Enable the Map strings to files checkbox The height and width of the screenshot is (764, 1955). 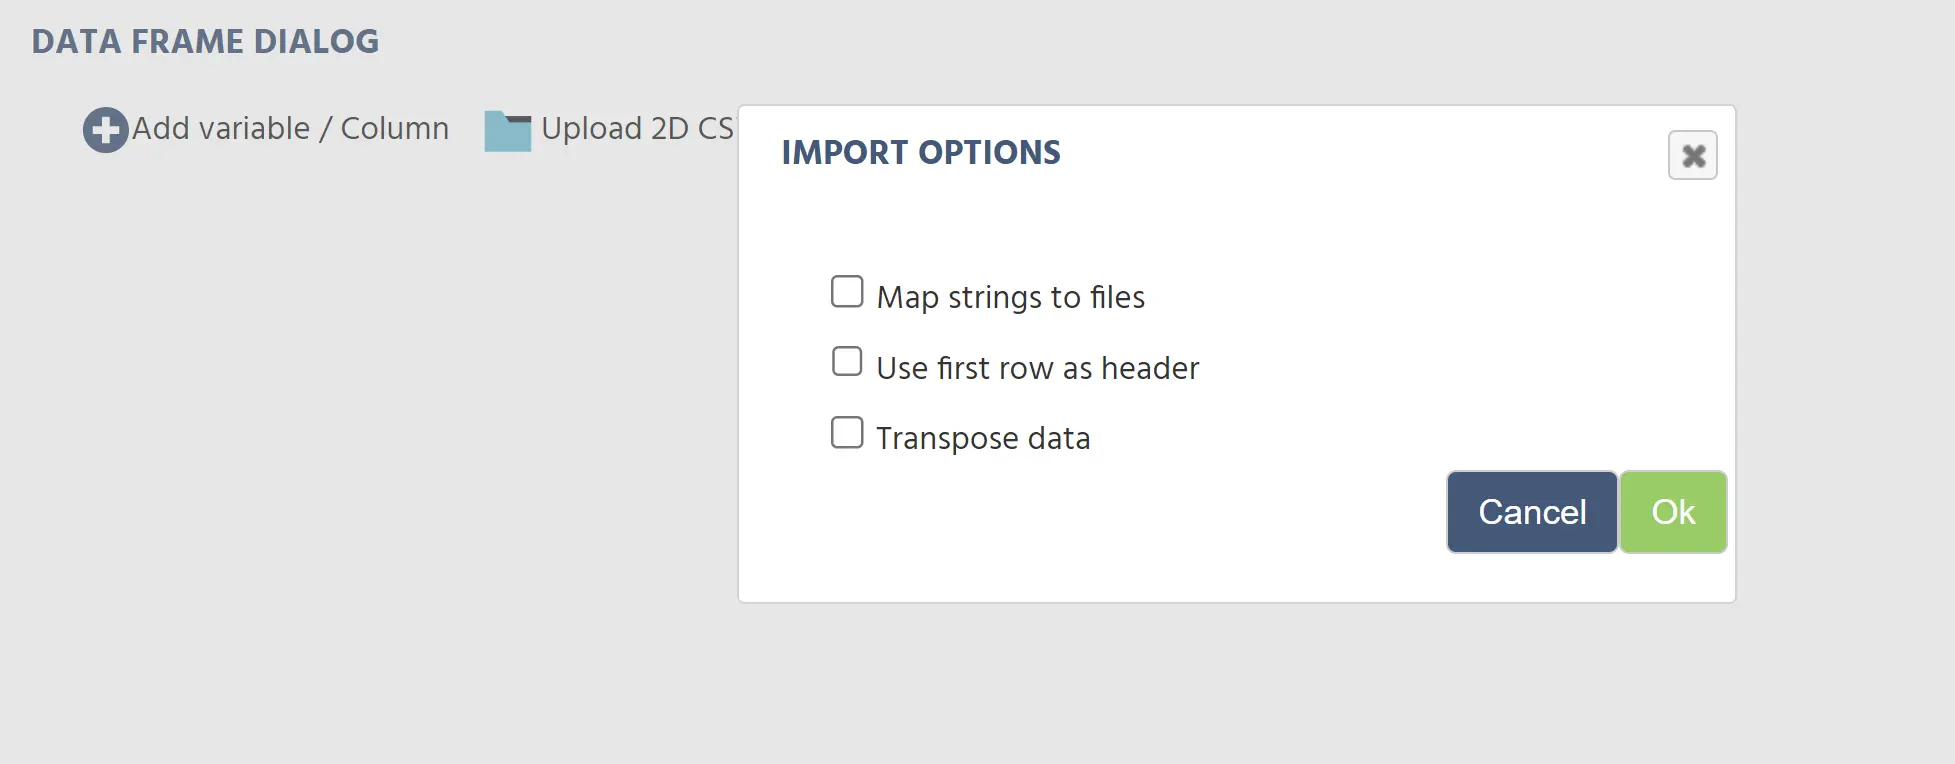(847, 292)
